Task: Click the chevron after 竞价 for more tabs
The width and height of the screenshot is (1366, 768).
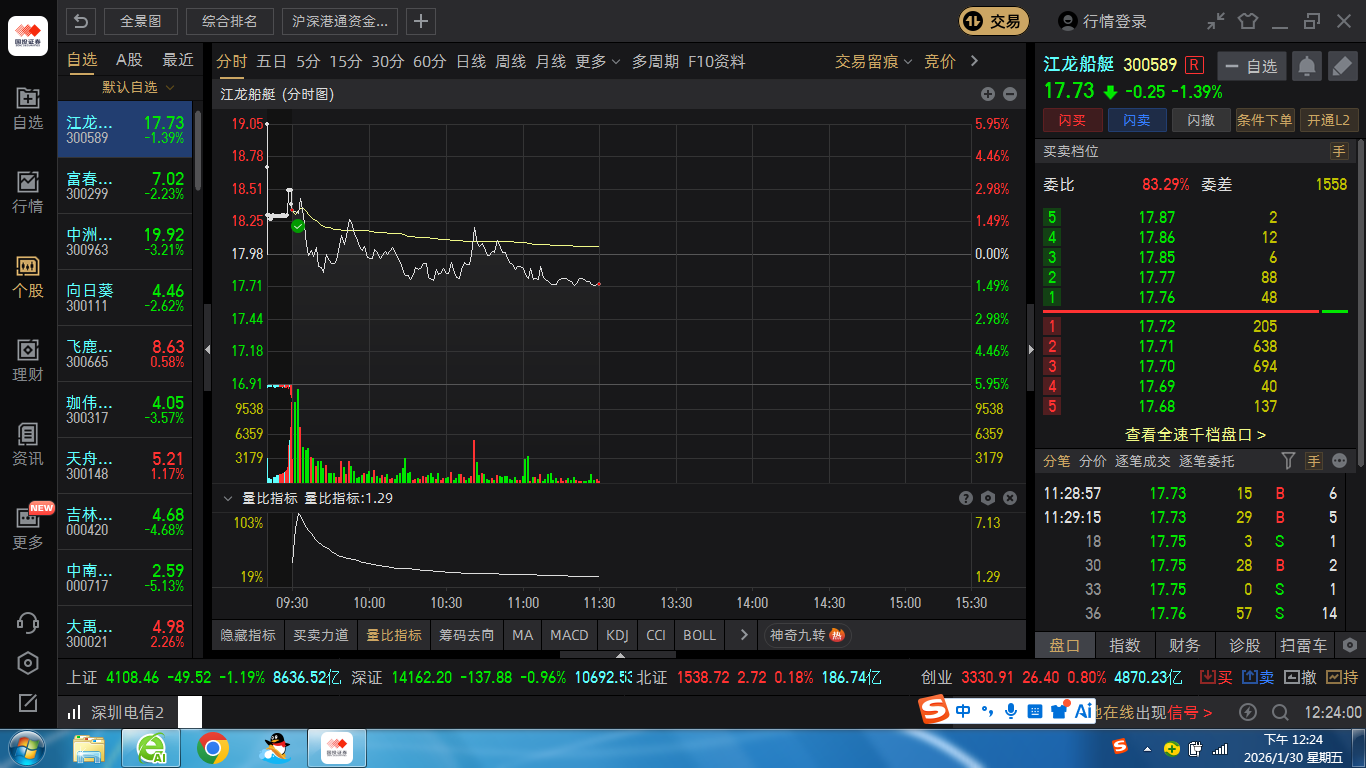Action: (x=975, y=62)
